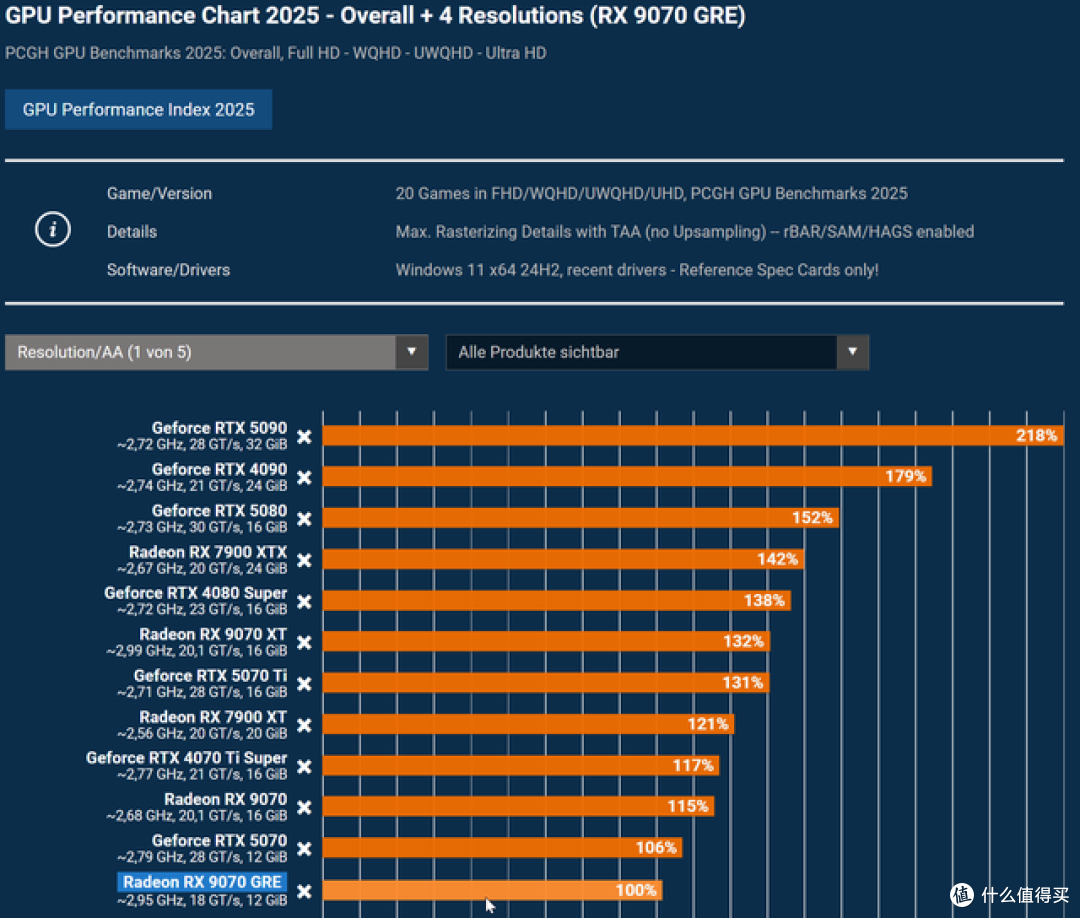Click the circled info icon
The height and width of the screenshot is (918, 1080).
53,229
